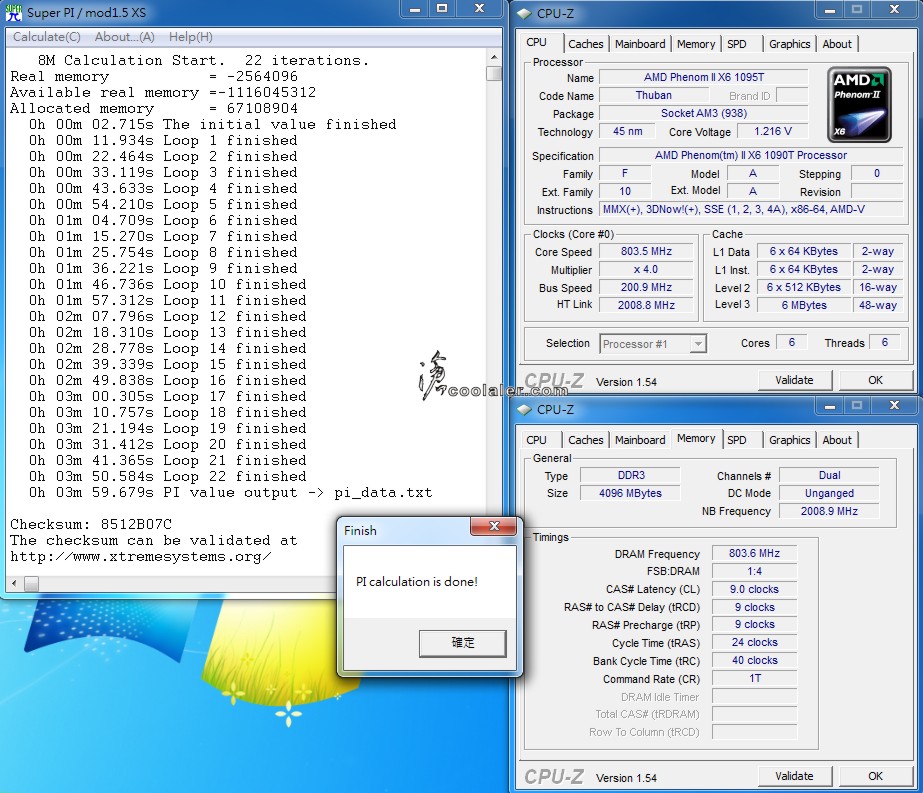Click the HT Link value '2008.8 MHz'

point(646,305)
